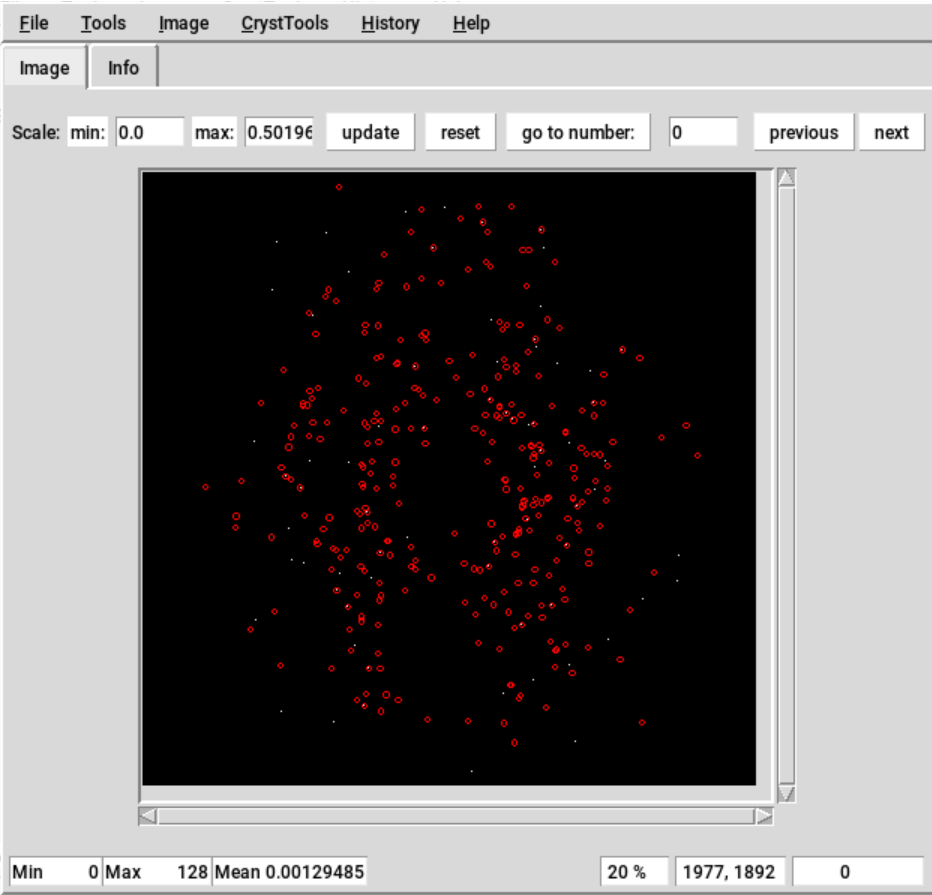932x895 pixels.
Task: Open the Help menu
Action: [471, 23]
